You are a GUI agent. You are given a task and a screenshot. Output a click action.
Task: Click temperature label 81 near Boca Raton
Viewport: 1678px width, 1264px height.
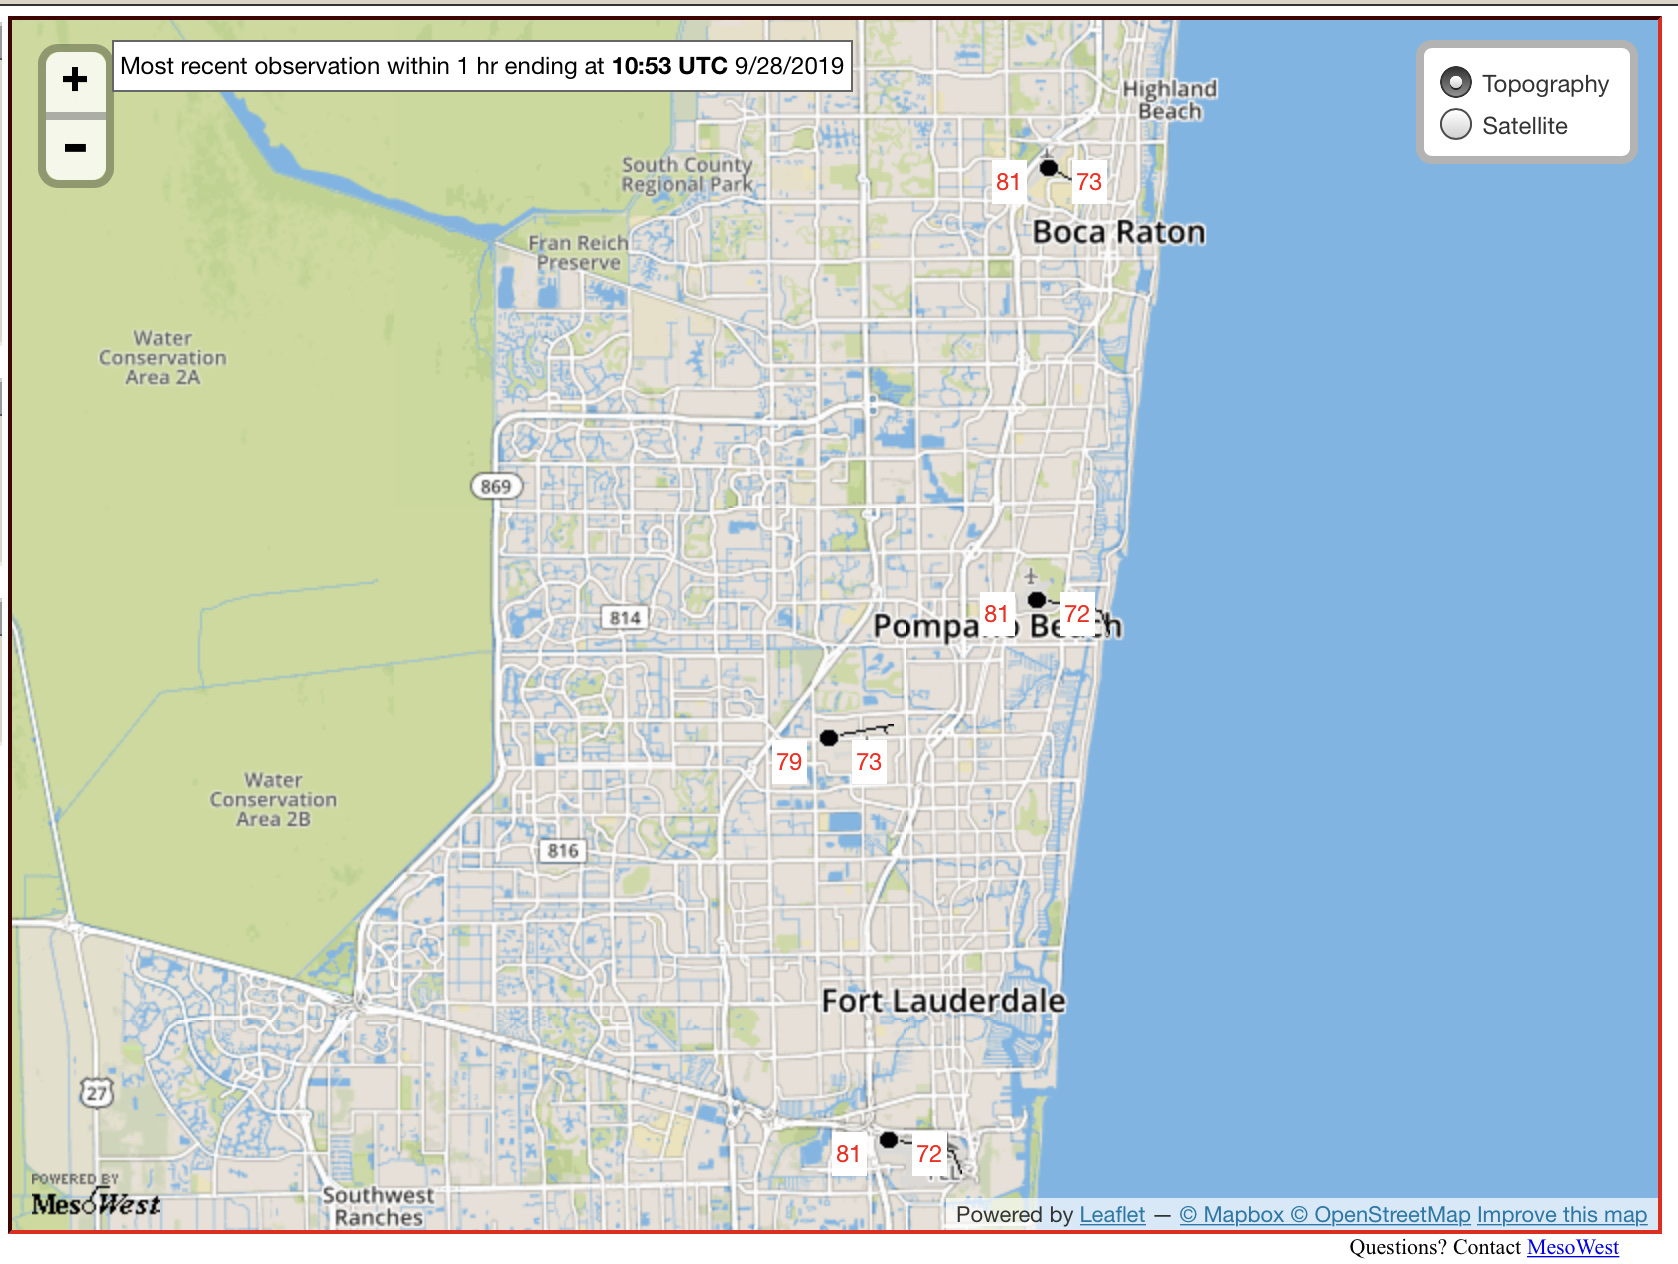point(1008,182)
